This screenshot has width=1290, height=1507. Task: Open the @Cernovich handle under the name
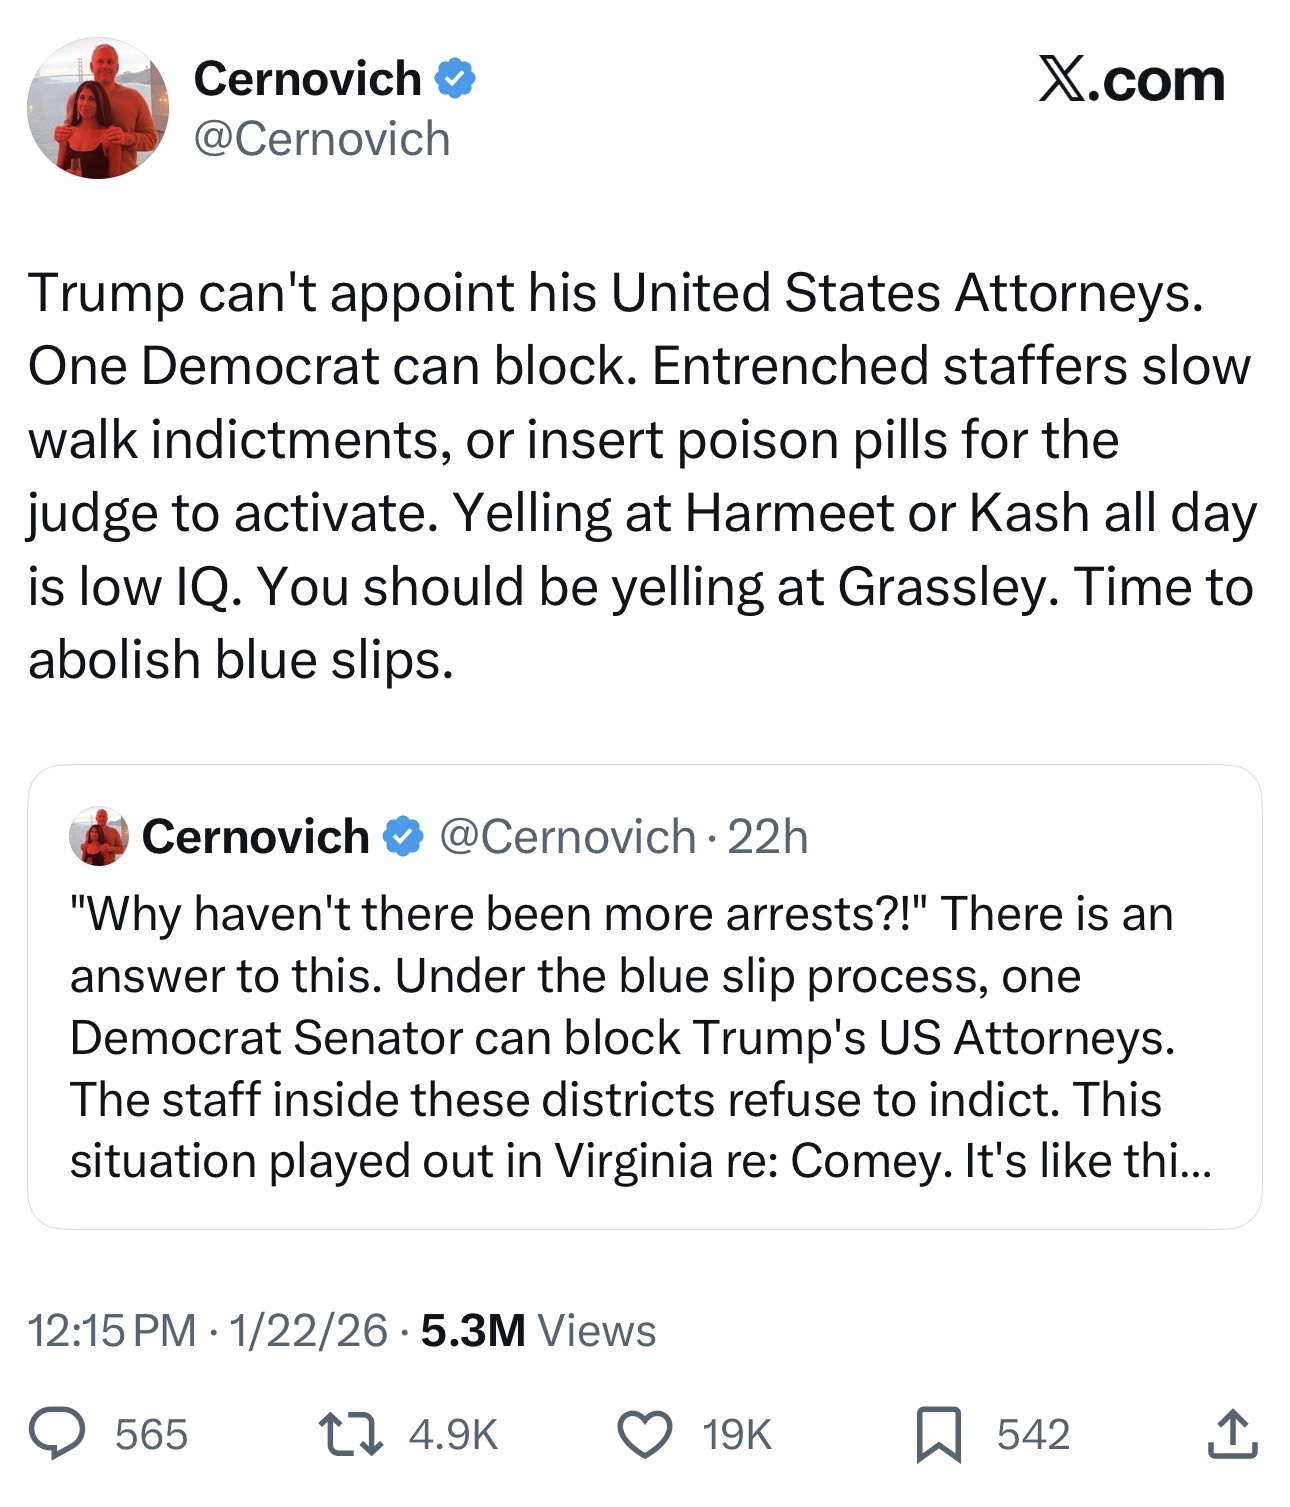coord(321,139)
